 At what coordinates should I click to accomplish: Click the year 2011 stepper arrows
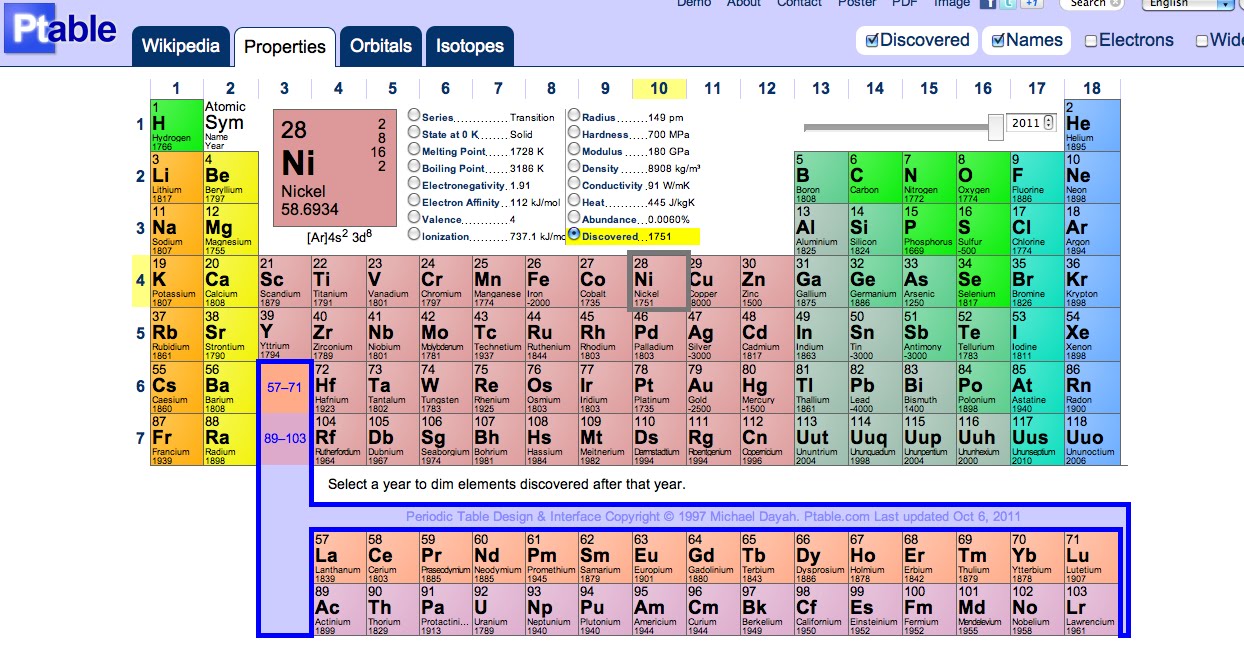(1048, 123)
